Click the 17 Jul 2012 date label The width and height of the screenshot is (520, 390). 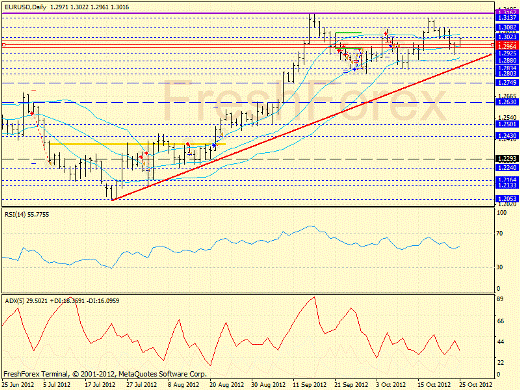(100, 385)
